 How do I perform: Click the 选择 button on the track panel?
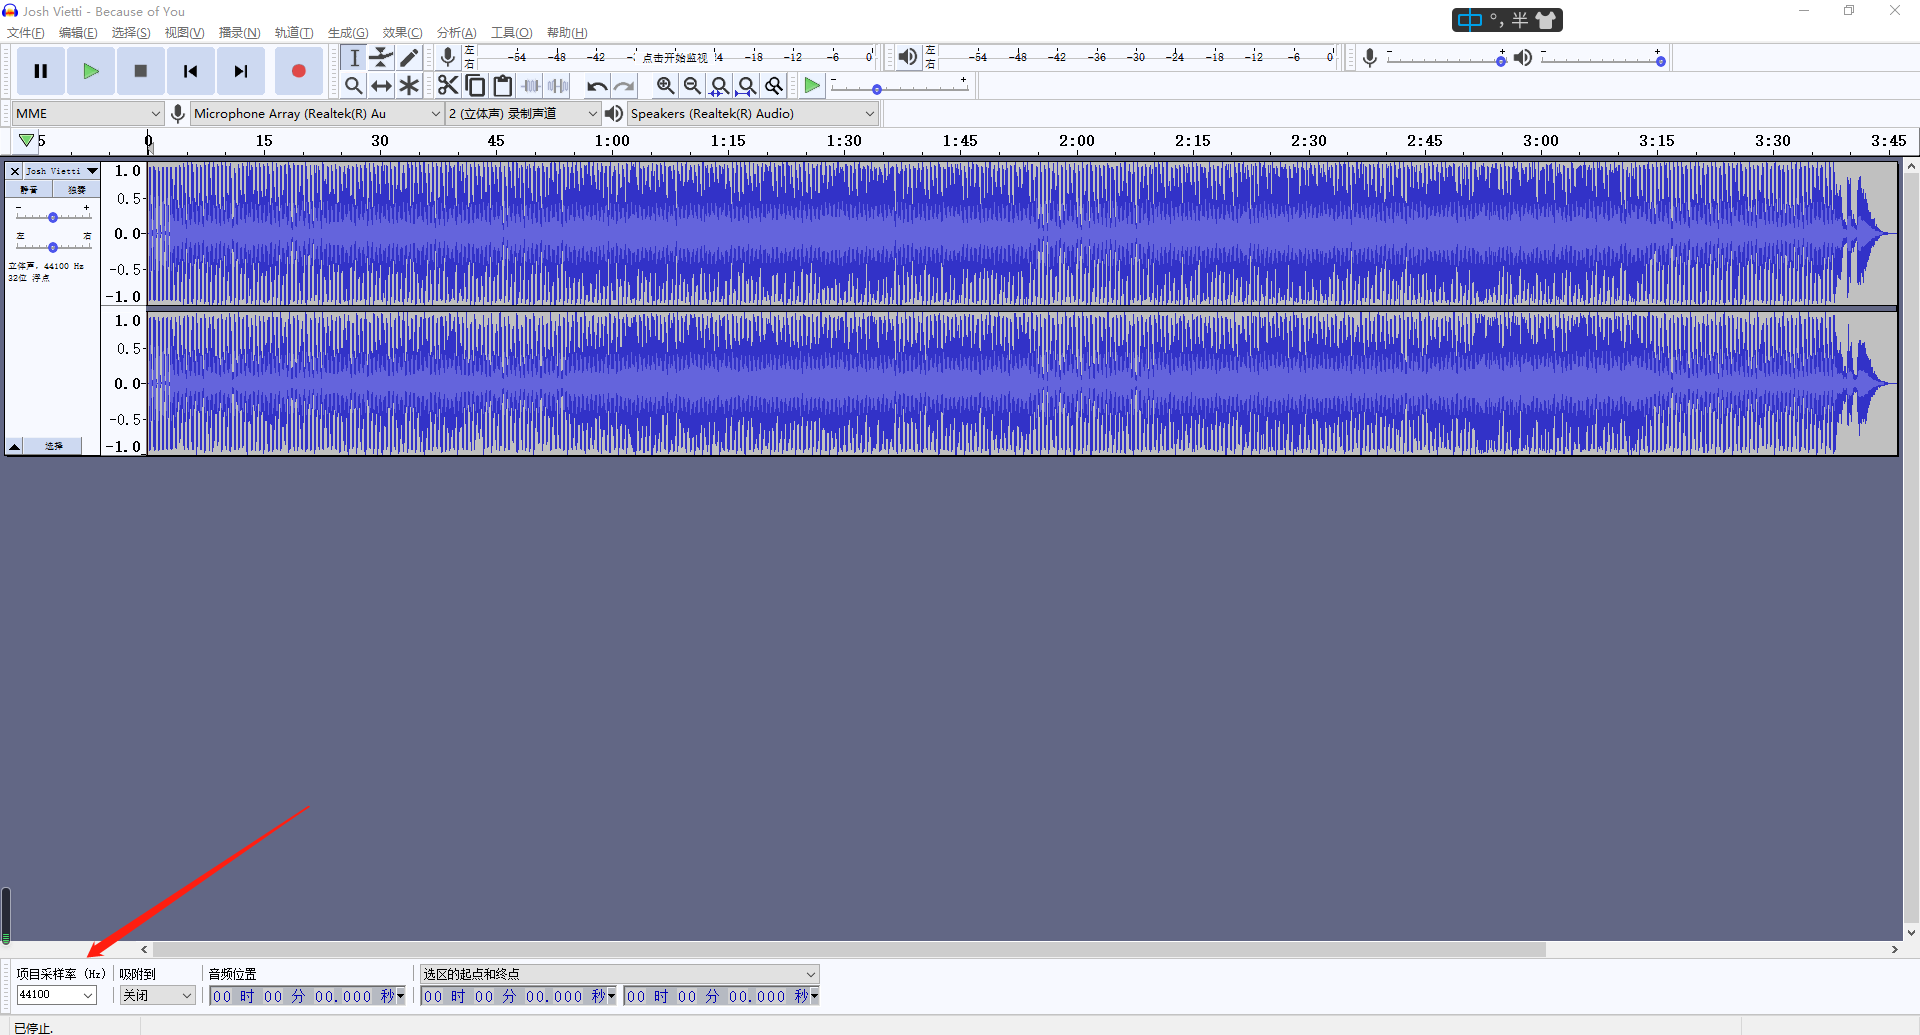point(54,446)
